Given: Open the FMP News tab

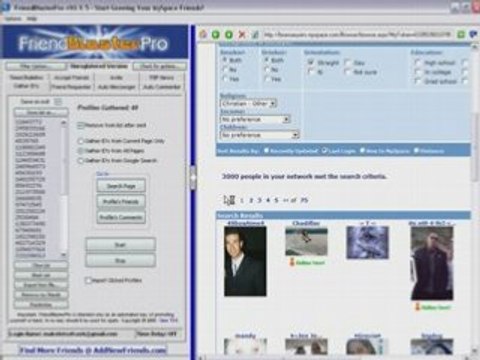Looking at the screenshot, I should [162, 78].
